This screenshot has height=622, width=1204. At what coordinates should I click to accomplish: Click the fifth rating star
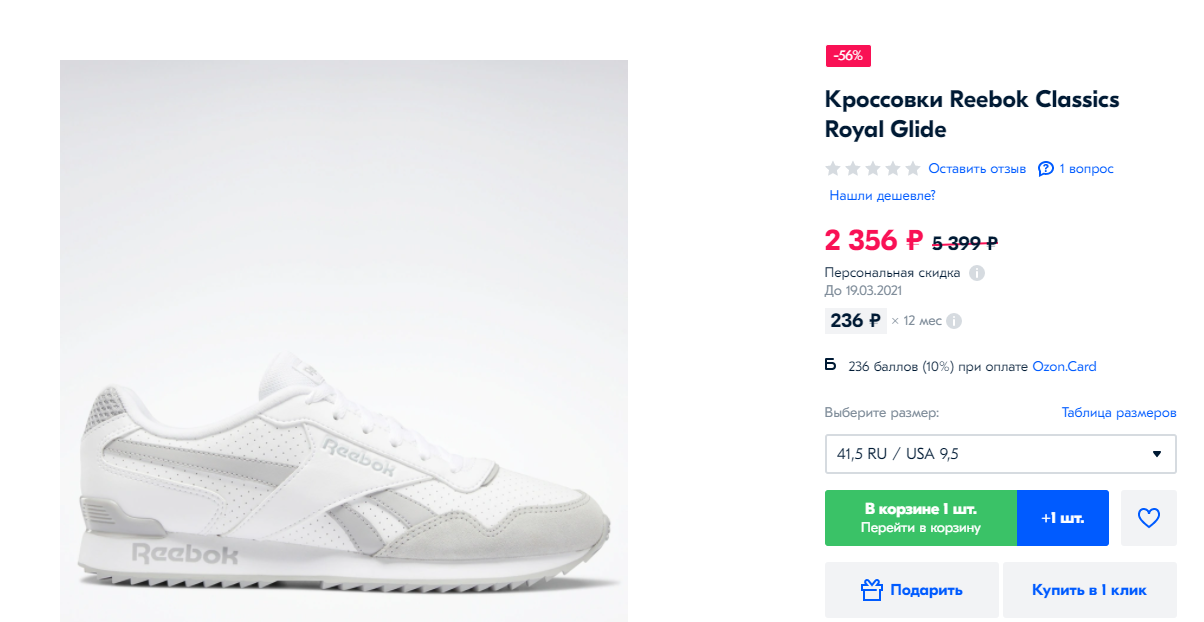[x=912, y=169]
